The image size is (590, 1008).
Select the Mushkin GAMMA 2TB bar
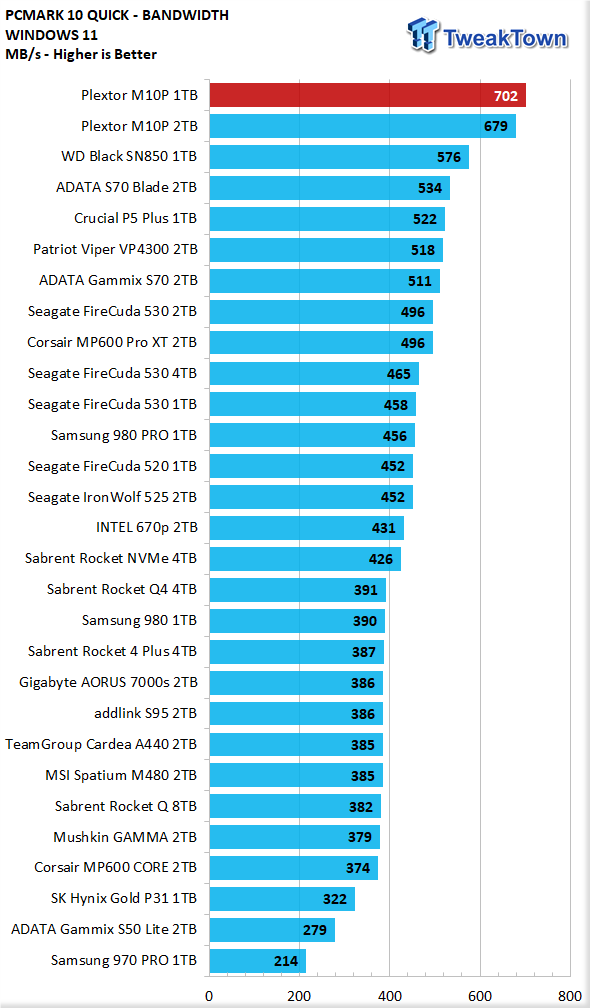[x=295, y=836]
